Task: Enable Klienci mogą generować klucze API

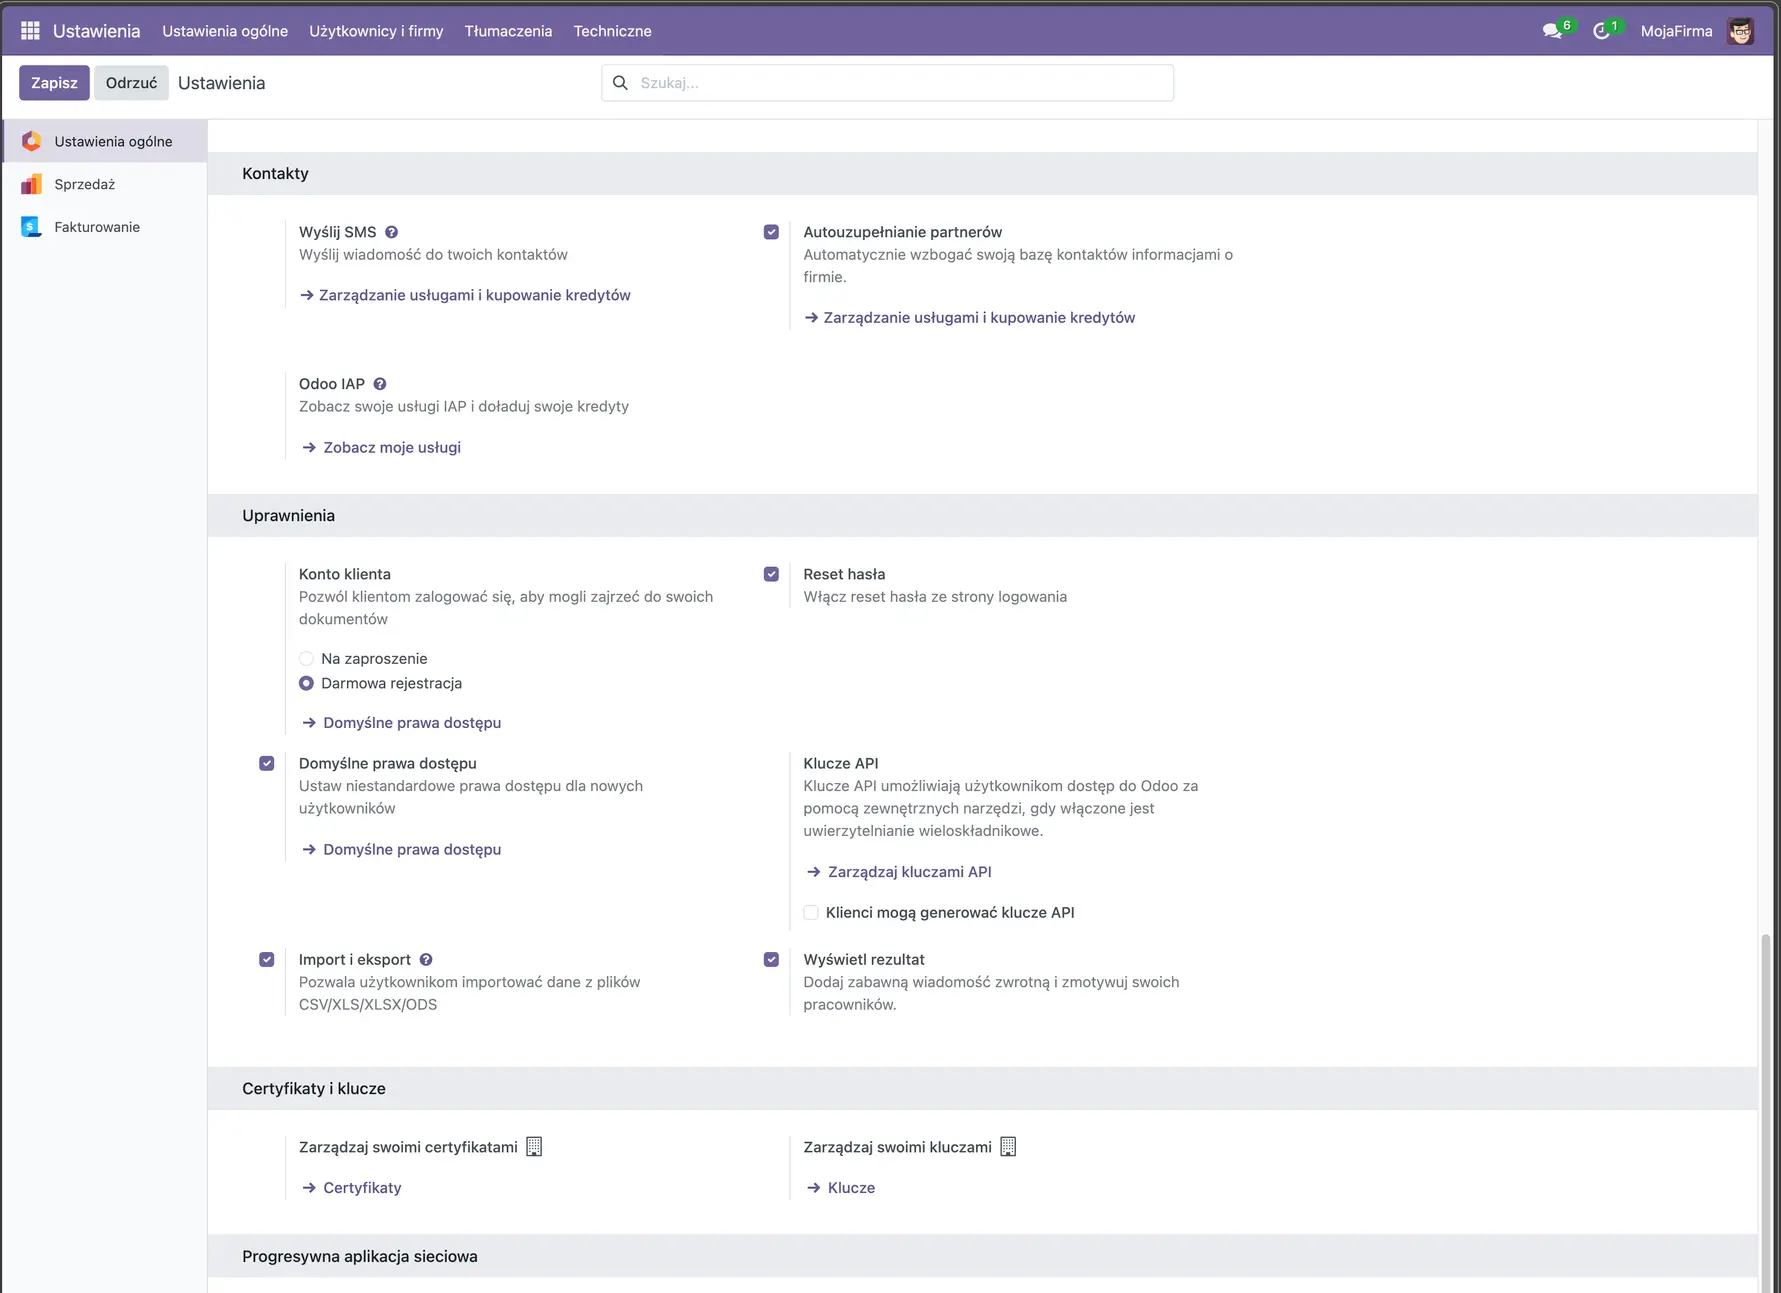Action: [x=810, y=912]
